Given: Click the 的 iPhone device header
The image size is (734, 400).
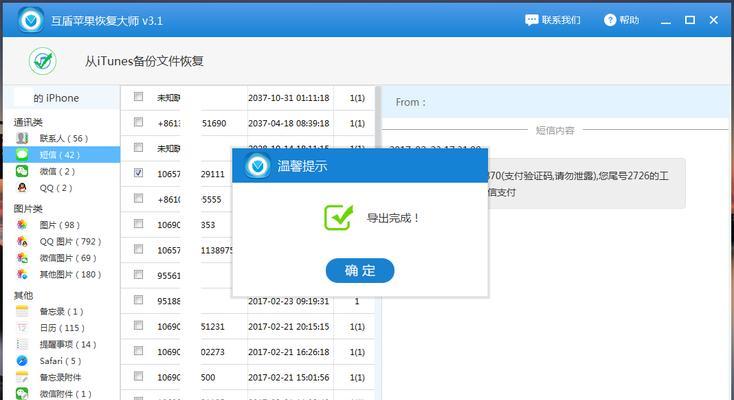Looking at the screenshot, I should point(61,98).
